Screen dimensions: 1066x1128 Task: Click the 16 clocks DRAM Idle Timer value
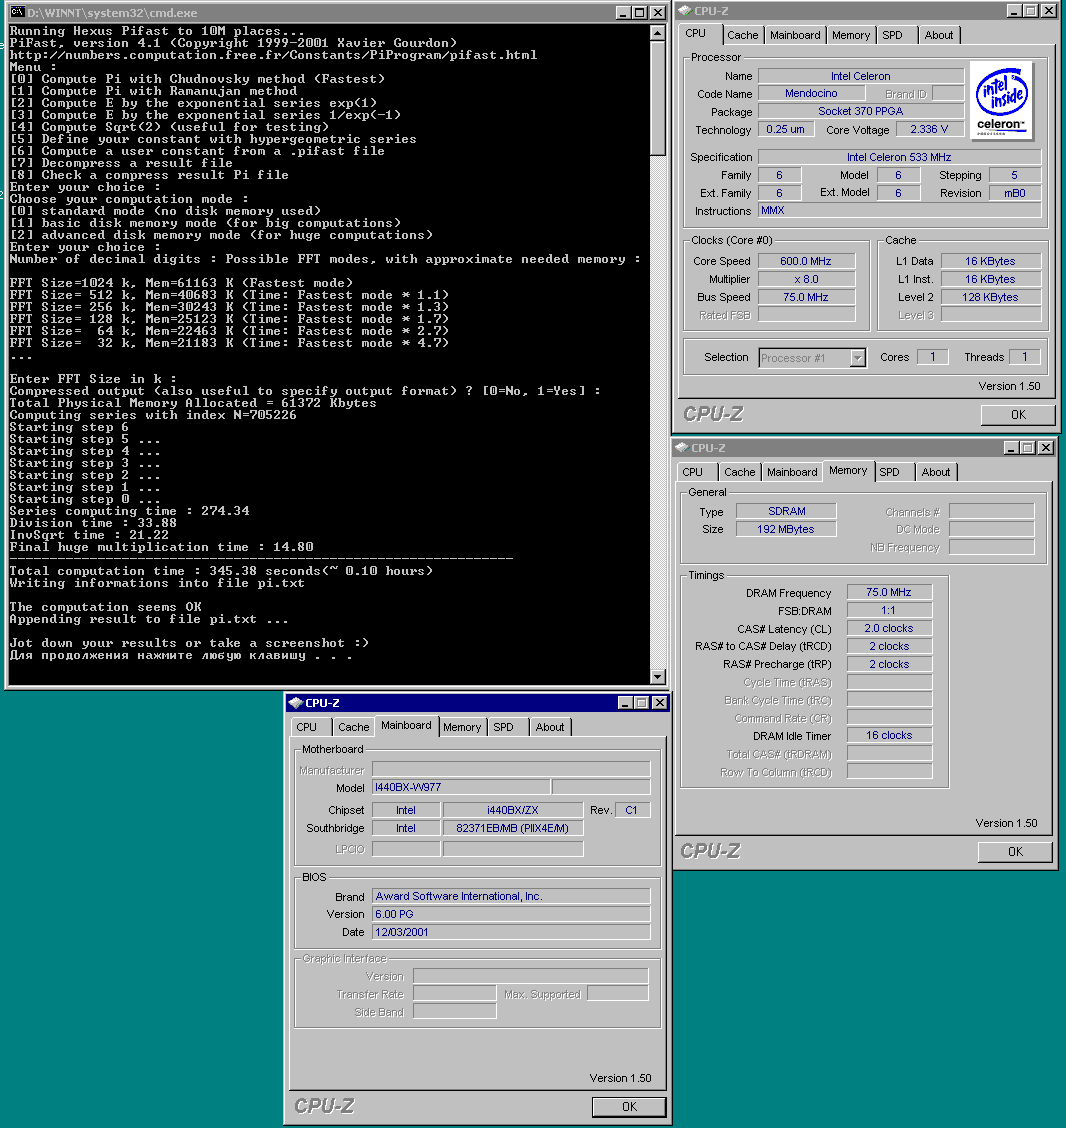889,736
